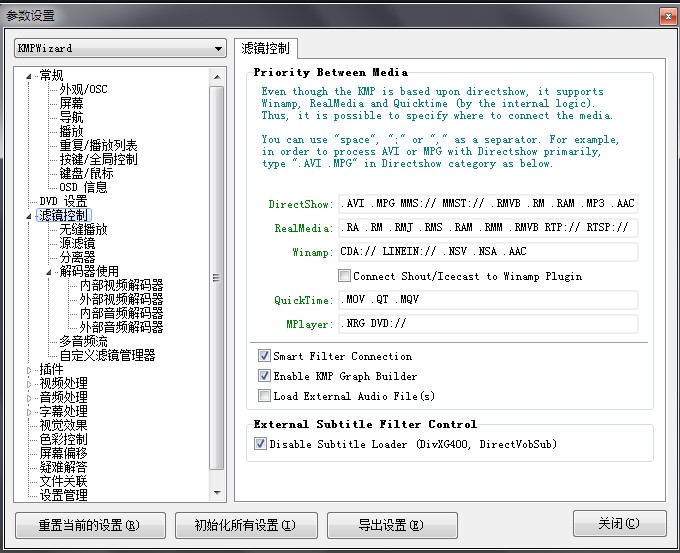Open 外部视频解码器 settings
This screenshot has width=680, height=553.
pos(121,299)
